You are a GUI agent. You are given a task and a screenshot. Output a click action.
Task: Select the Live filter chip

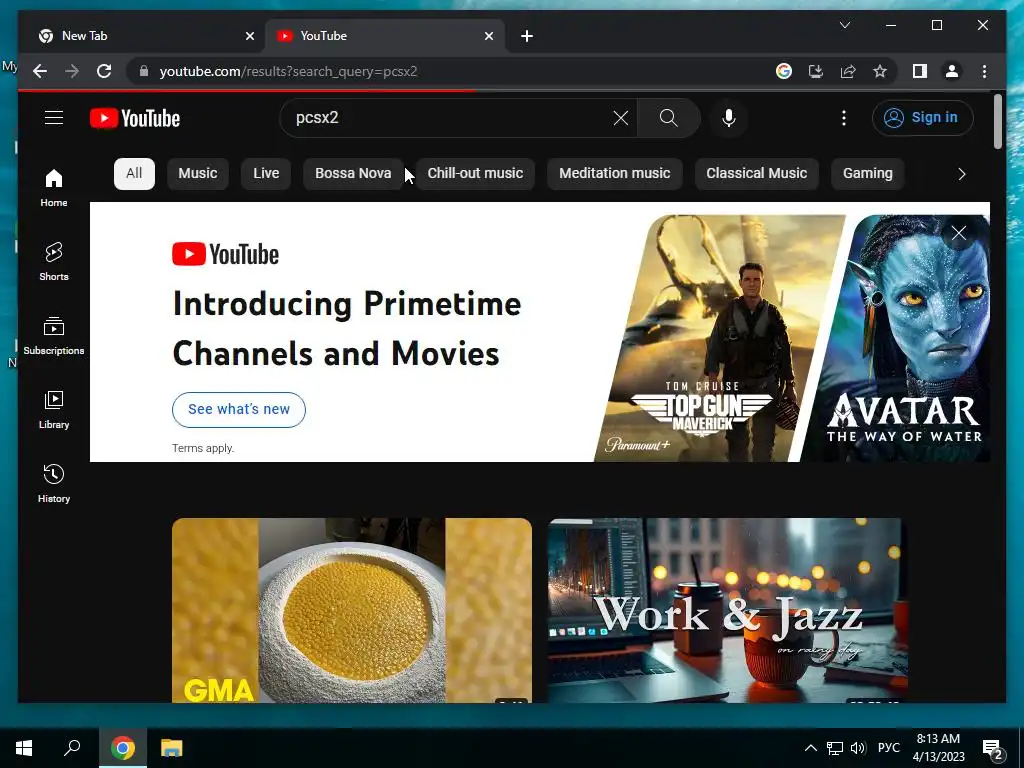266,174
